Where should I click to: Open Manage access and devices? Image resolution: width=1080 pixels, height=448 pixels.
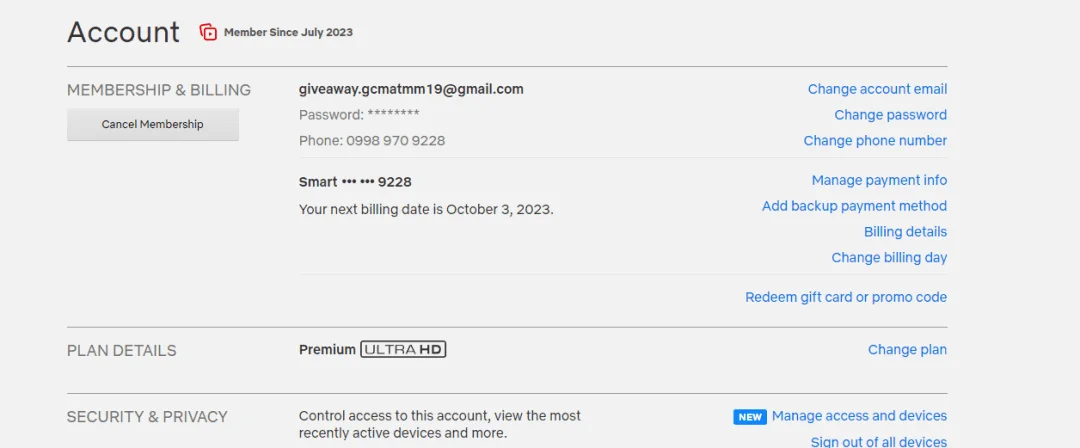pyautogui.click(x=860, y=416)
